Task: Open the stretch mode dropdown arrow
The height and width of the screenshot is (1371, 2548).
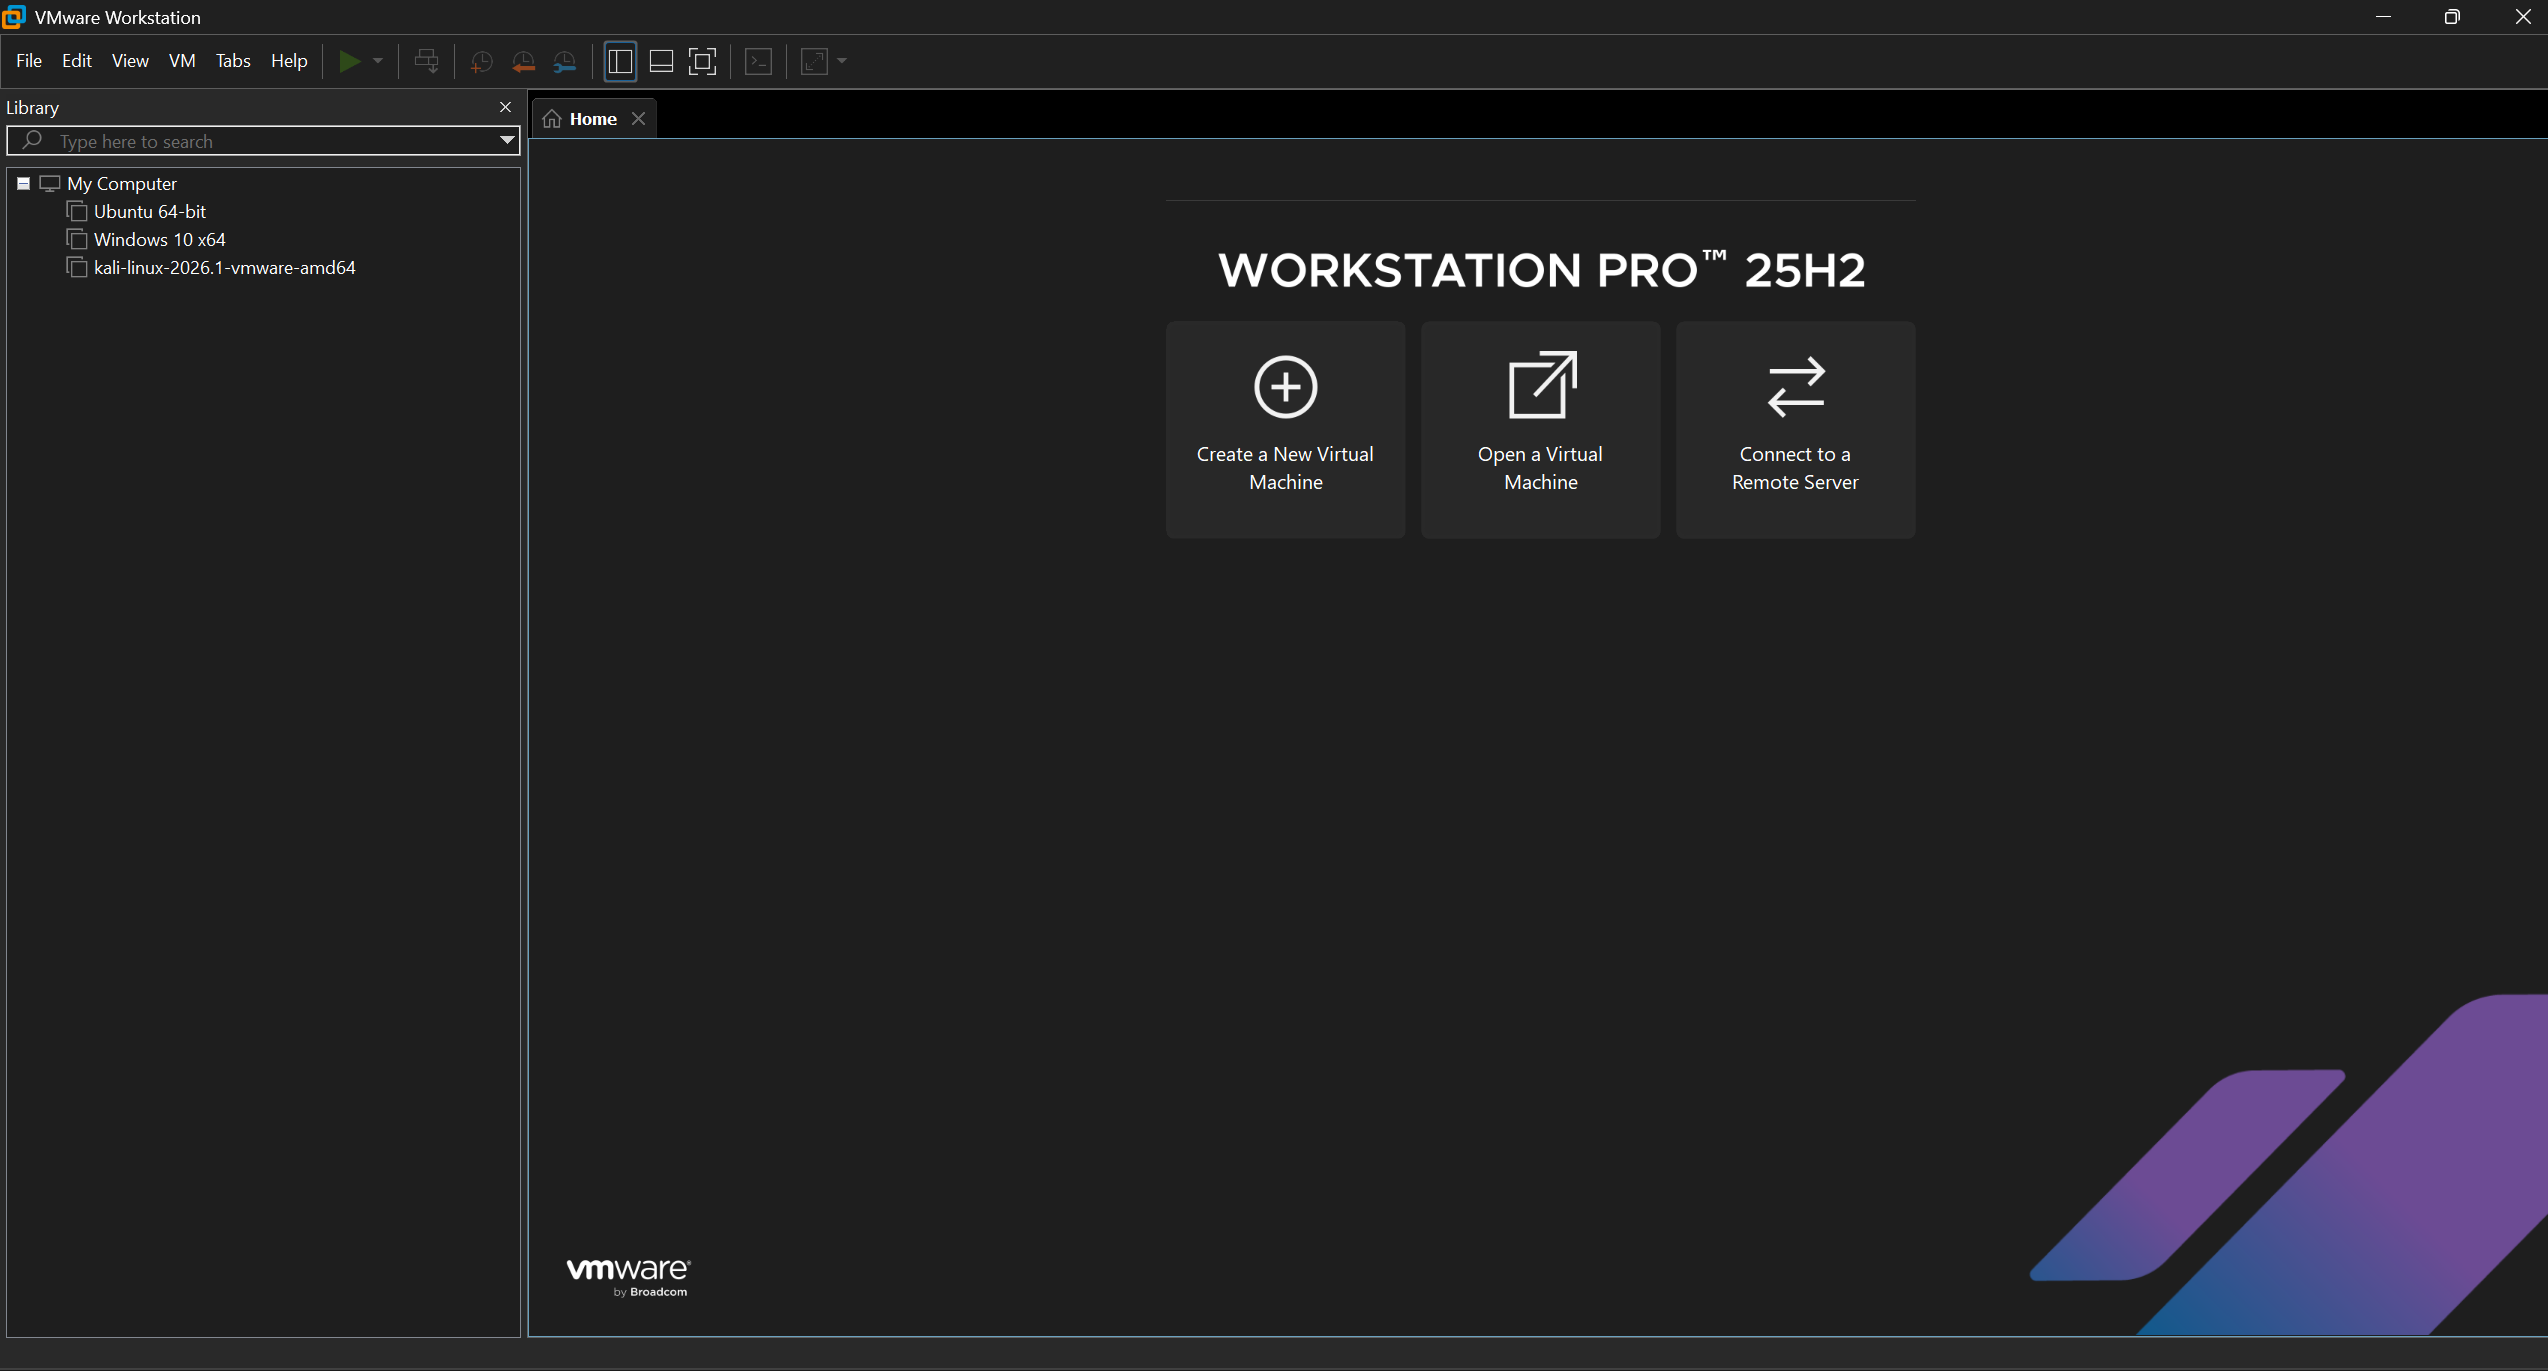Action: 842,61
